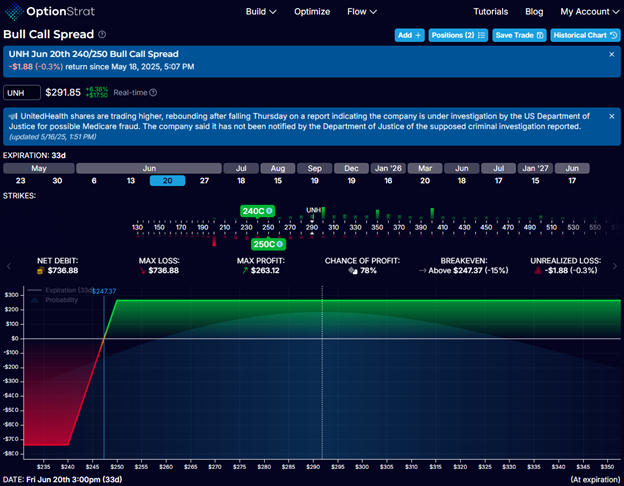624x486 pixels.
Task: Select Mar 20 expiration
Action: (425, 181)
